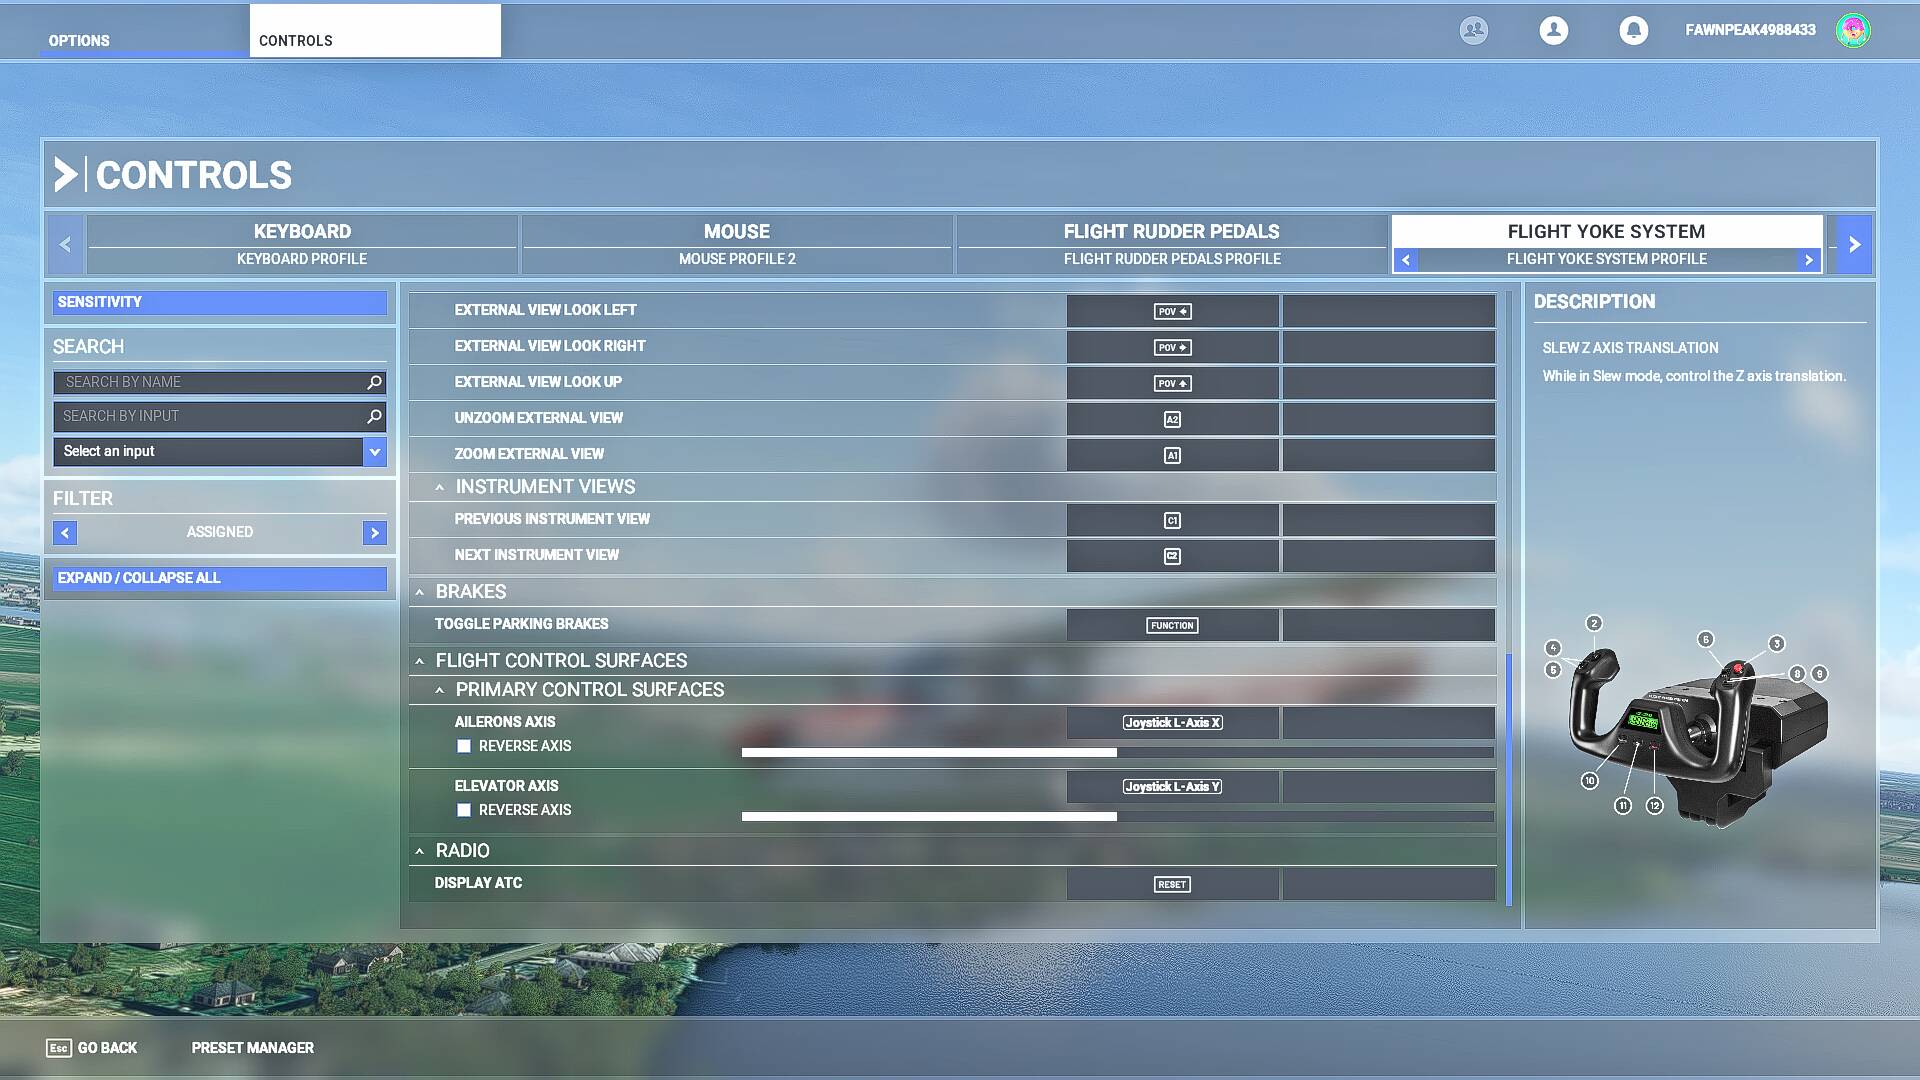Click the search-by-name magnifier icon
Viewport: 1920px width, 1080px height.
374,382
